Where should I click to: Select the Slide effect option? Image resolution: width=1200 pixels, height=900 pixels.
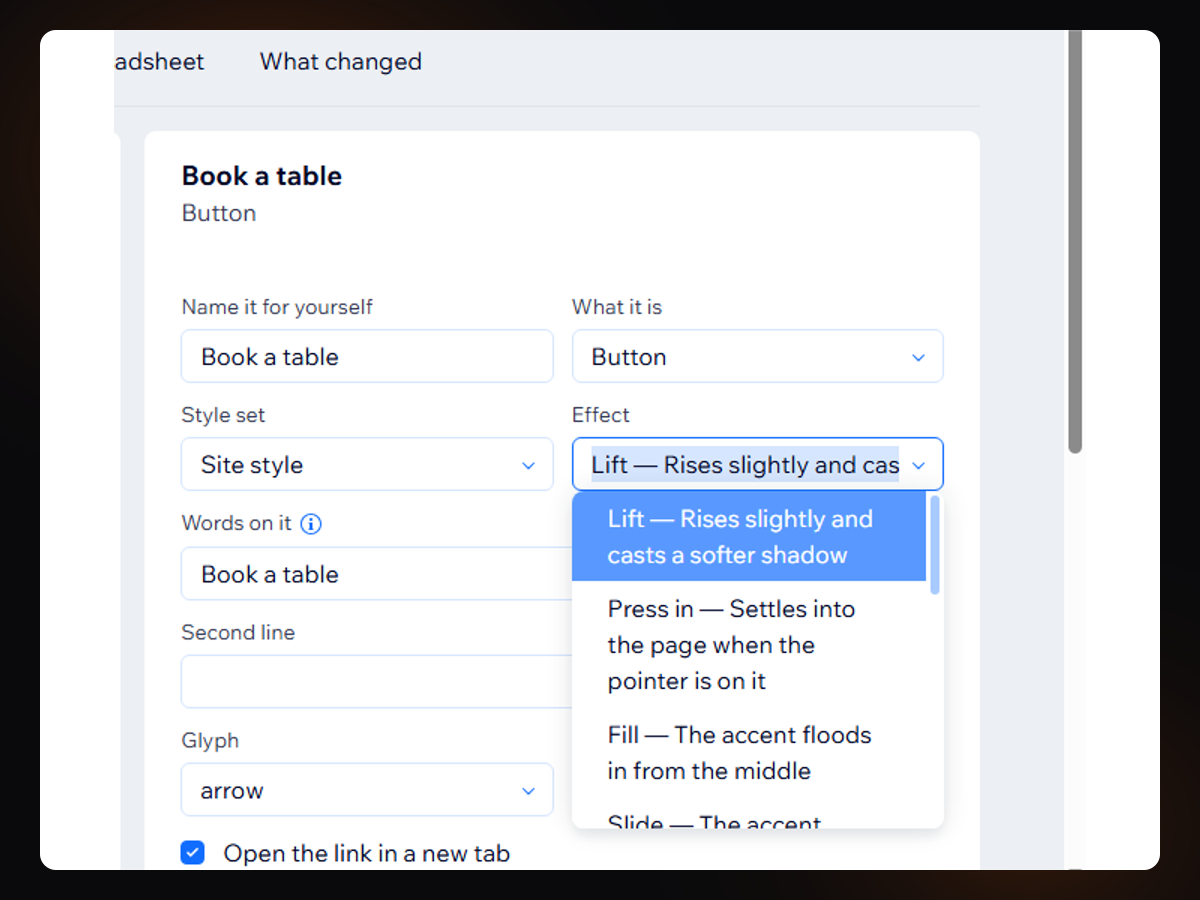(749, 818)
